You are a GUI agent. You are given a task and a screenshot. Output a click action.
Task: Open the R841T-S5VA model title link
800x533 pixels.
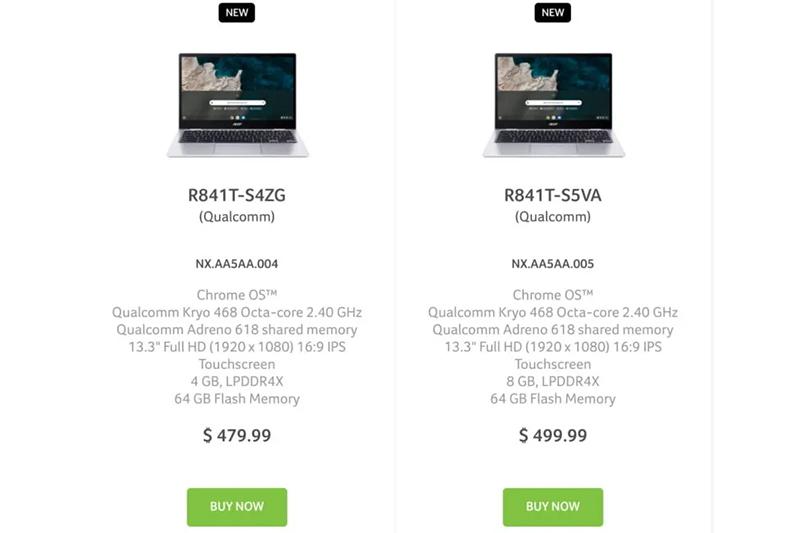click(553, 195)
